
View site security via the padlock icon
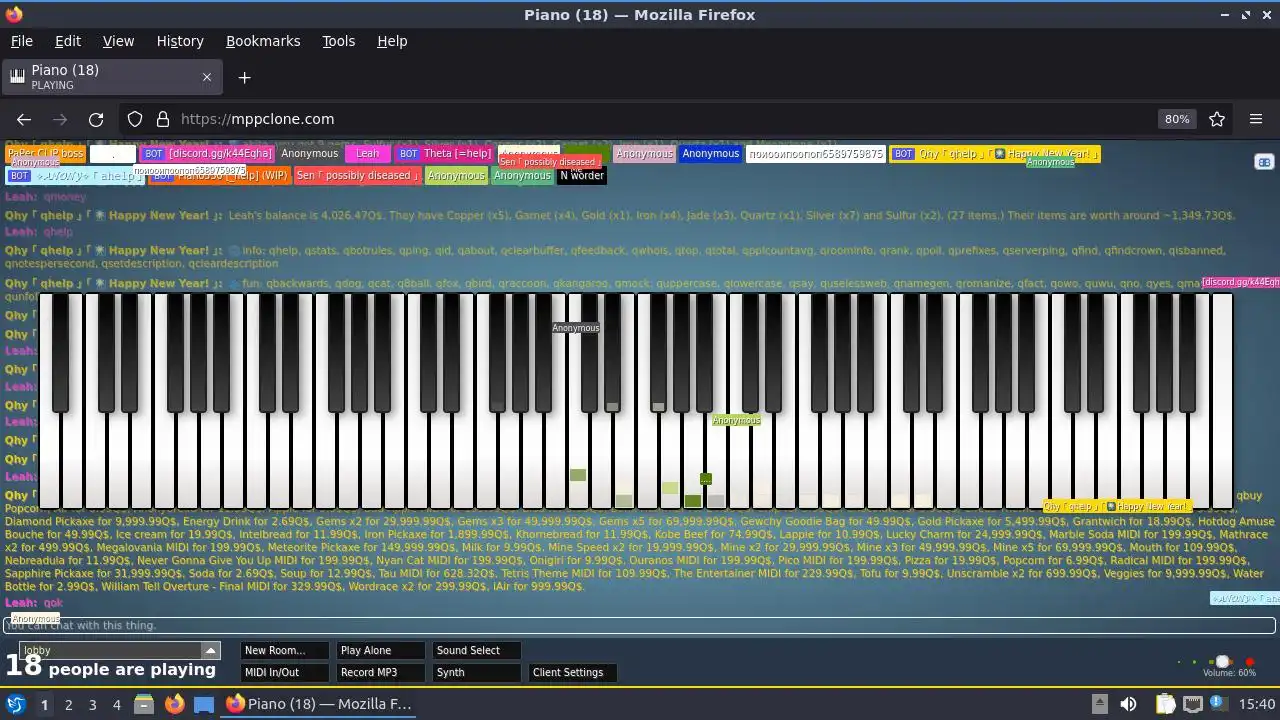pyautogui.click(x=162, y=119)
